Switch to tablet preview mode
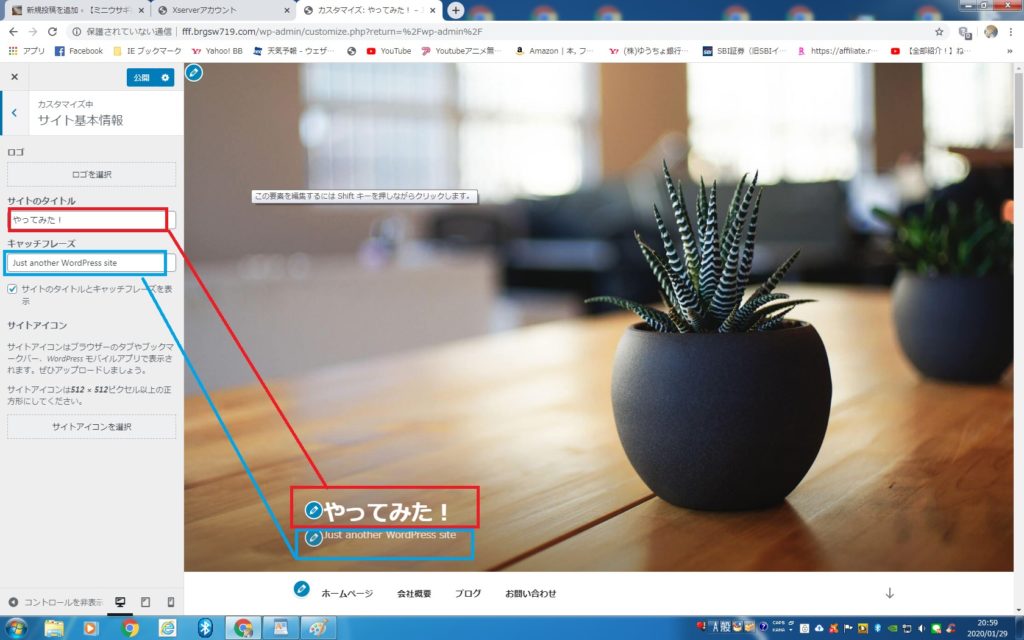 [x=145, y=602]
